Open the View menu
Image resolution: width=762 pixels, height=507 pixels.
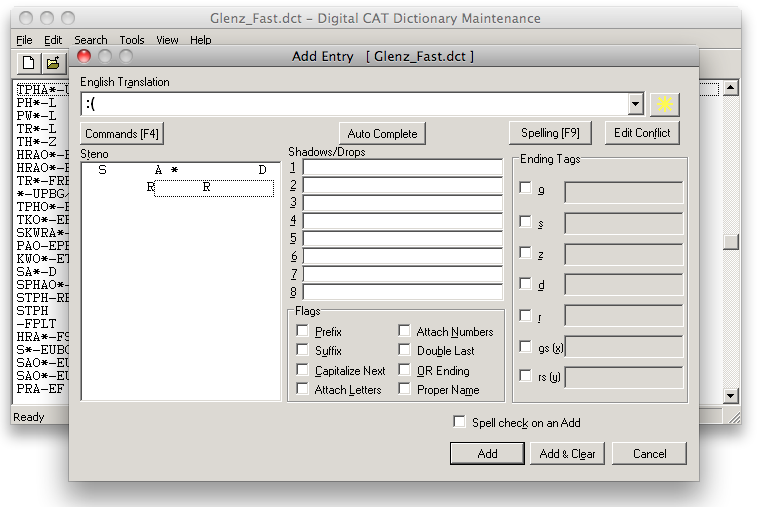(x=167, y=40)
